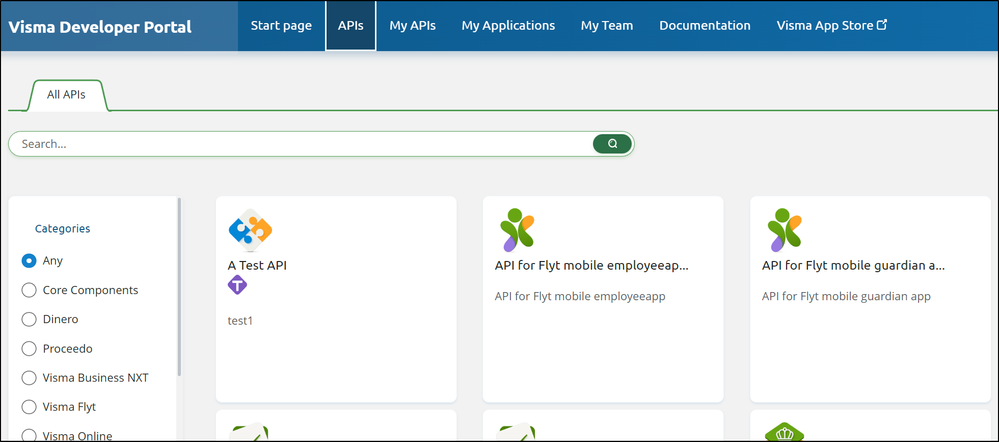
Task: Open API for Flyt mobile employeeap... title
Action: coord(591,266)
